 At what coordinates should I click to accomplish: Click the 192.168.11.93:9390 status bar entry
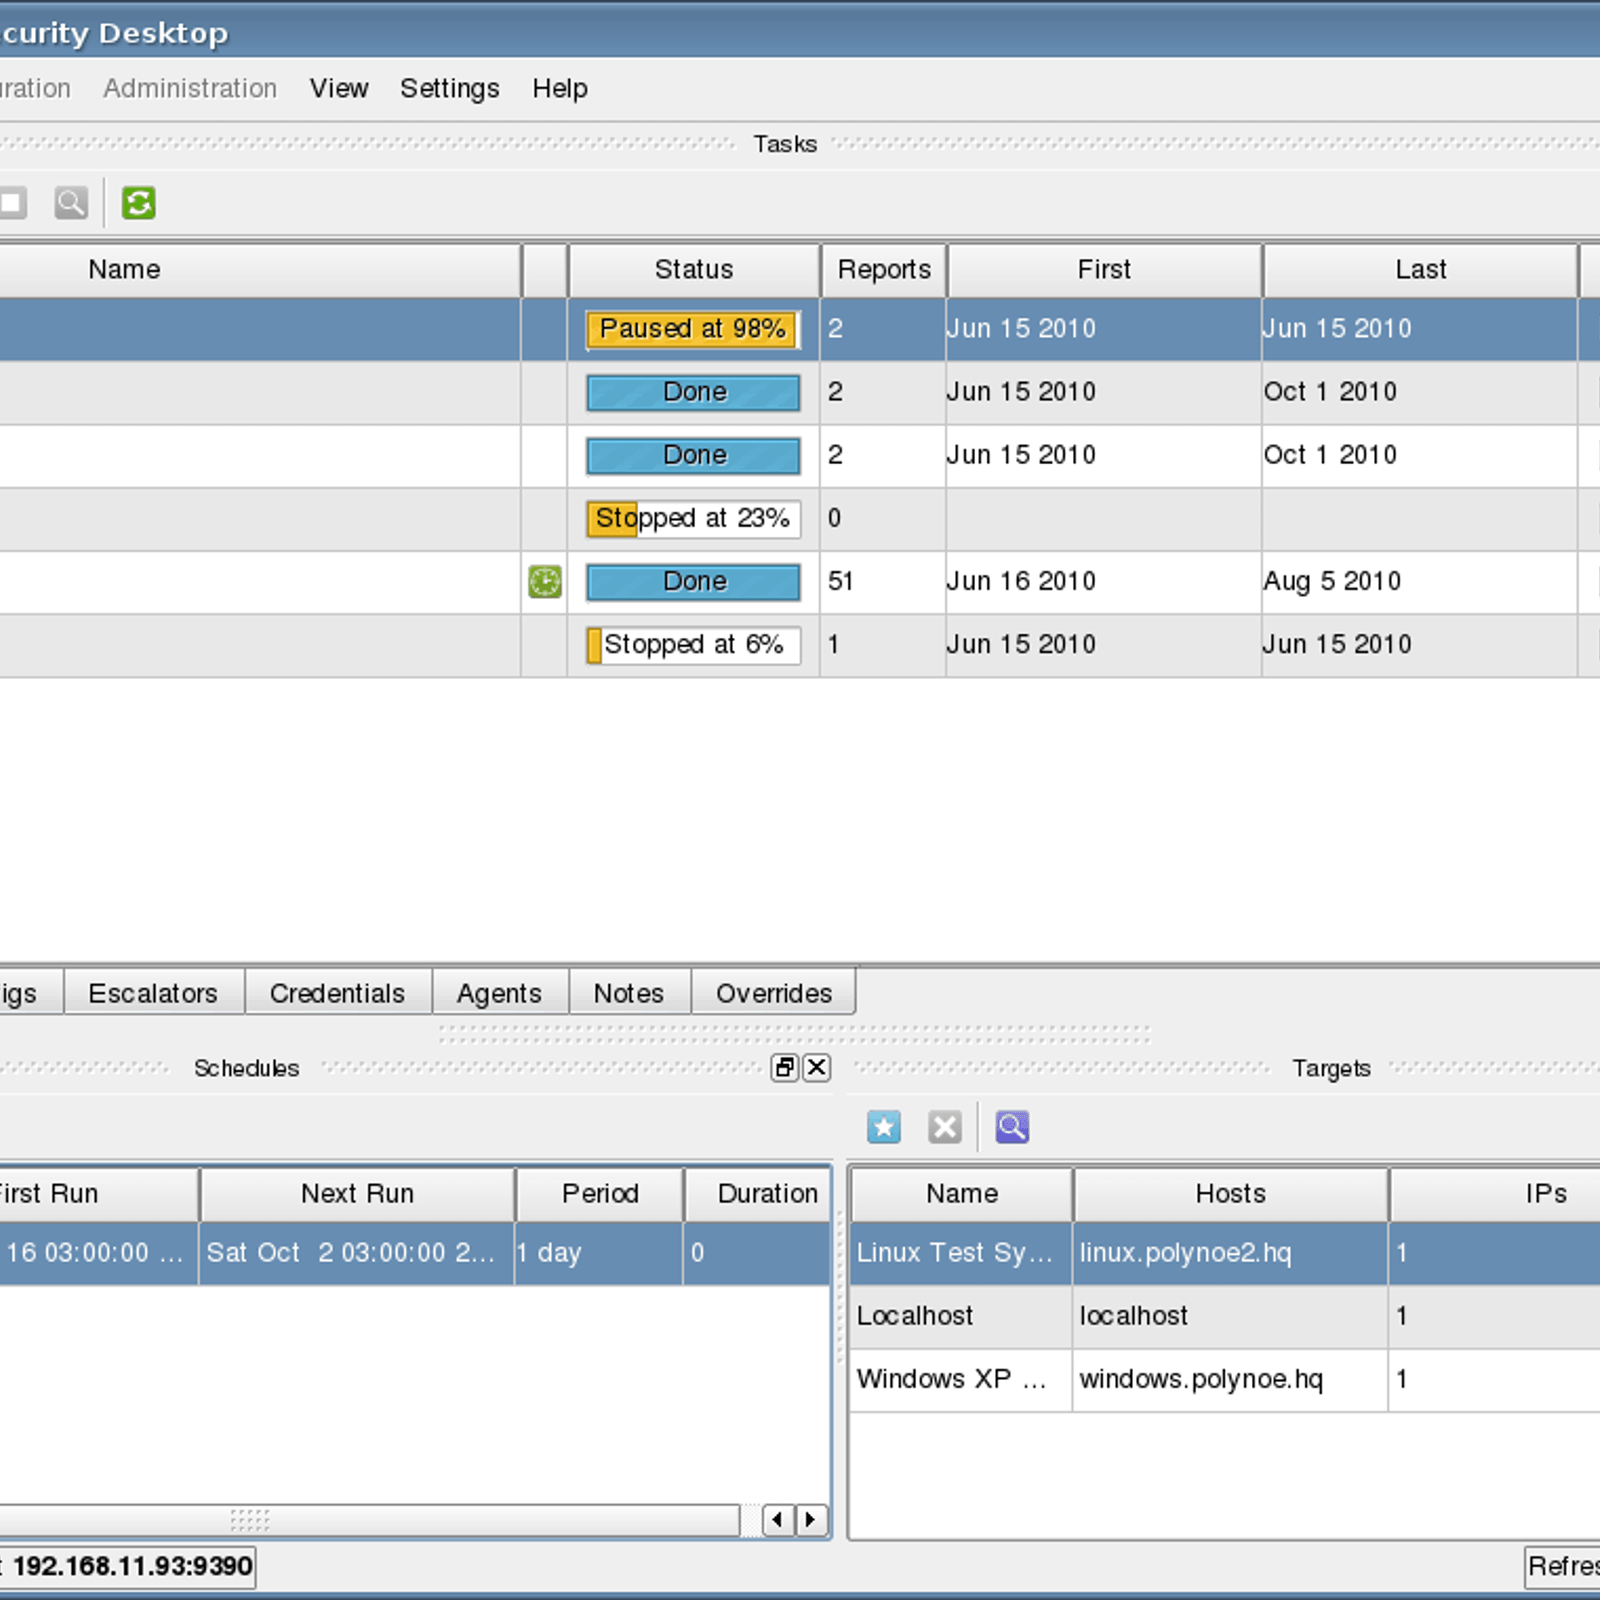(x=127, y=1566)
